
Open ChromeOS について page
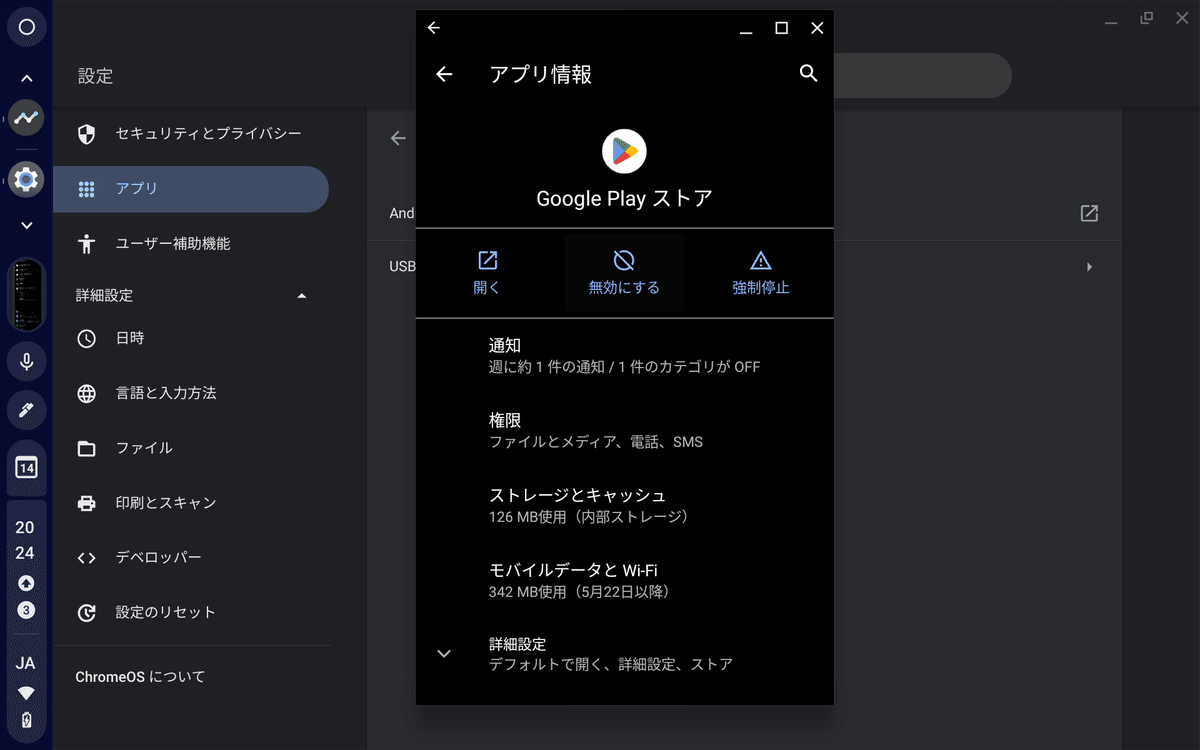[x=191, y=677]
